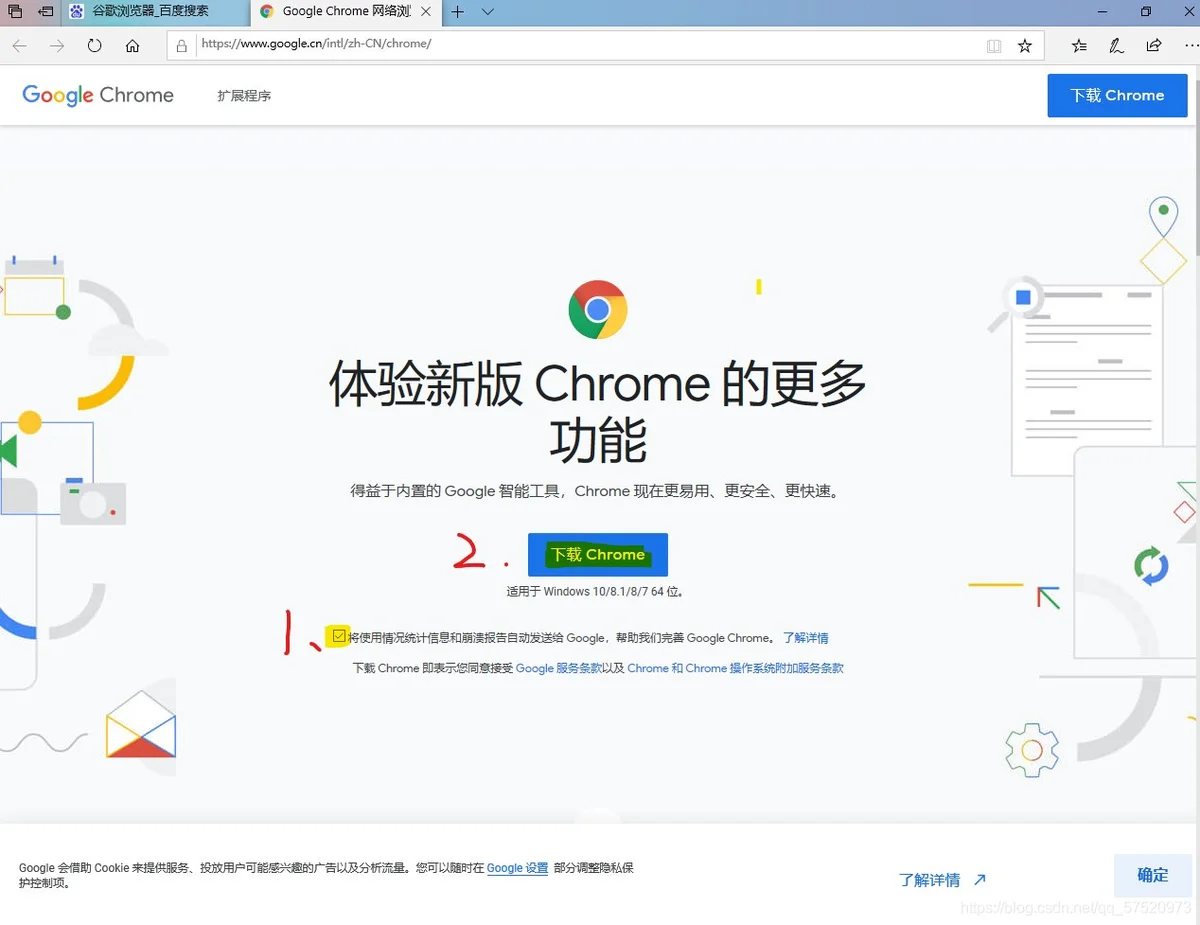Restore down the browser window
This screenshot has width=1200, height=925.
coord(1146,12)
